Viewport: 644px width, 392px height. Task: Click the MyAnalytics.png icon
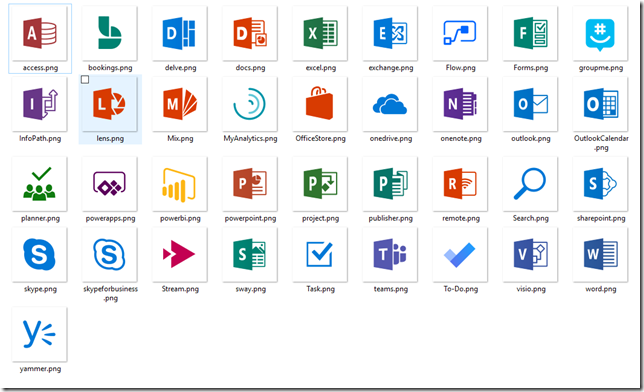(250, 104)
